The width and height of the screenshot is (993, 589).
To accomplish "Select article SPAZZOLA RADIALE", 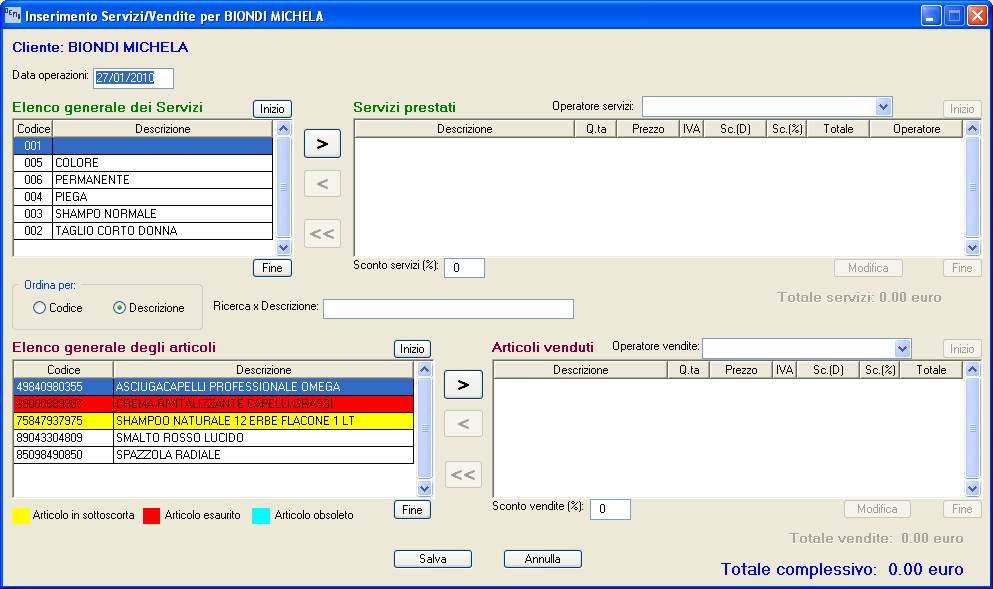I will [213, 455].
